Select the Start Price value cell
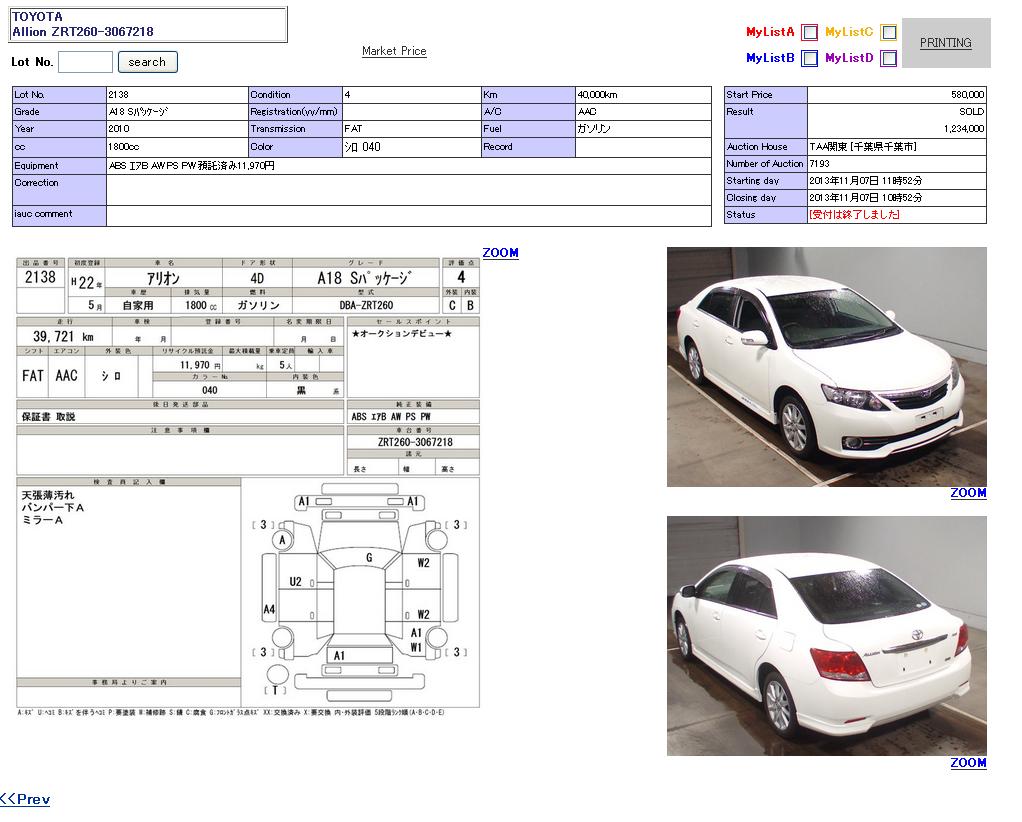The width and height of the screenshot is (1022, 822). click(896, 94)
